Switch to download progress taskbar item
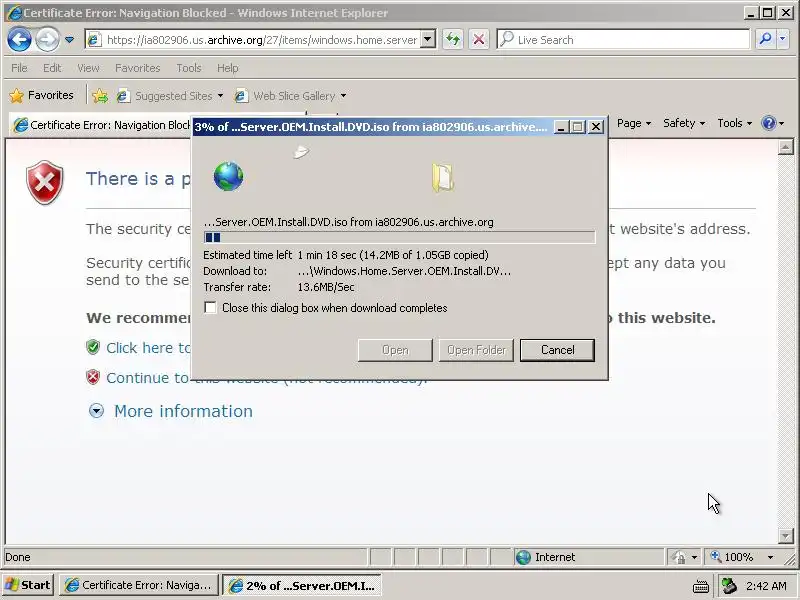 coord(302,586)
